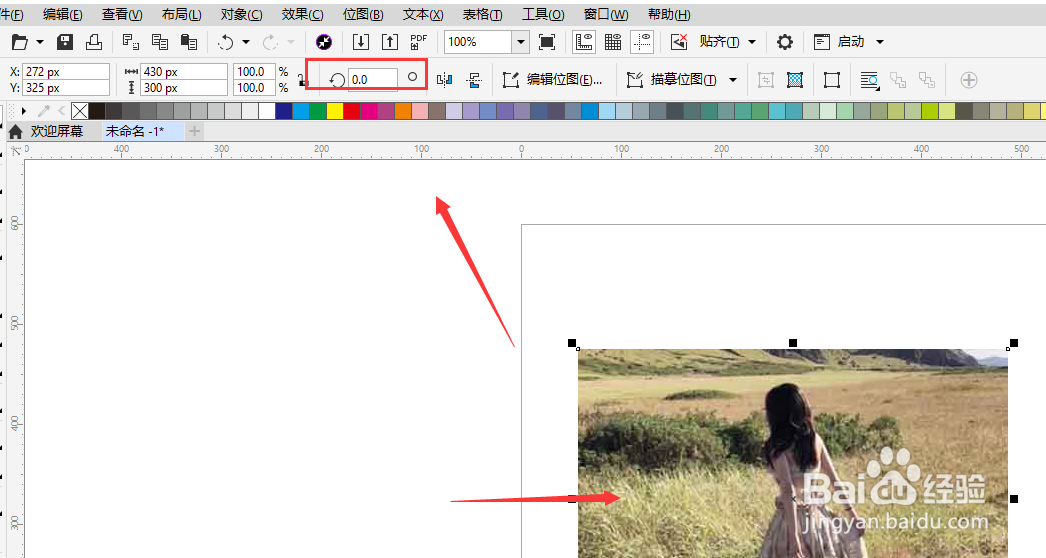
Task: Toggle the show guidelines button
Action: tap(642, 42)
